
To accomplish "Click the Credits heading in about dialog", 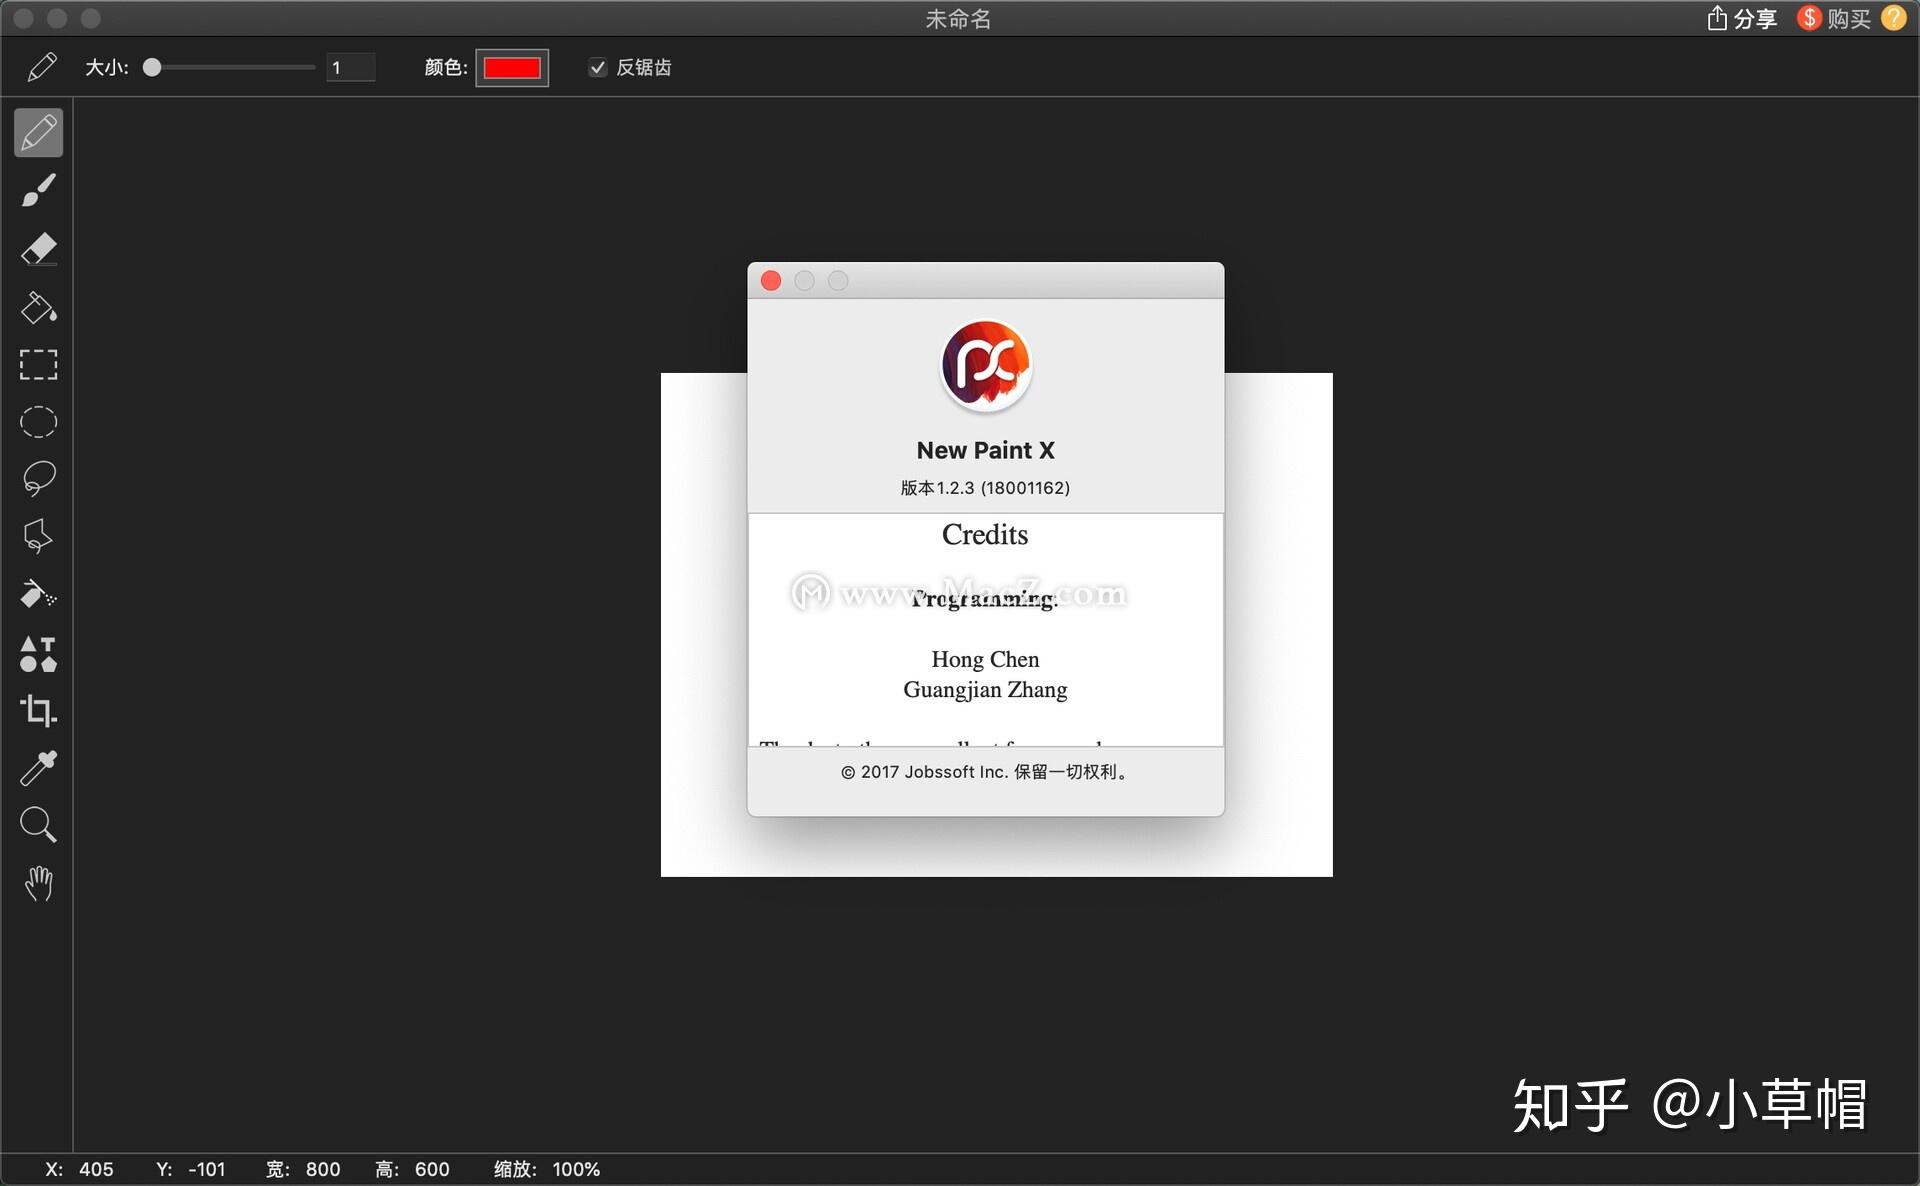I will point(985,535).
